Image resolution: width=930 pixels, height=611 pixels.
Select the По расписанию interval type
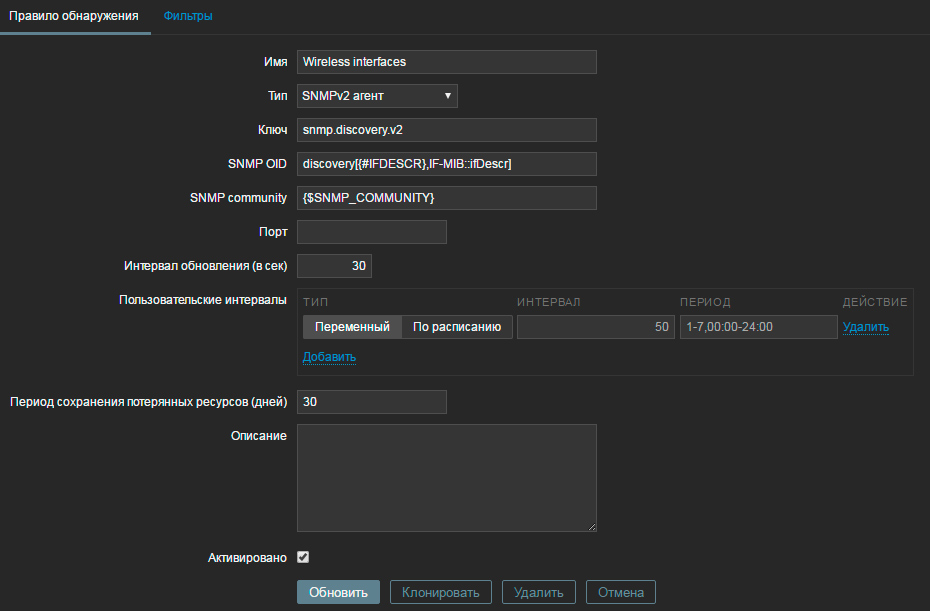(x=457, y=327)
